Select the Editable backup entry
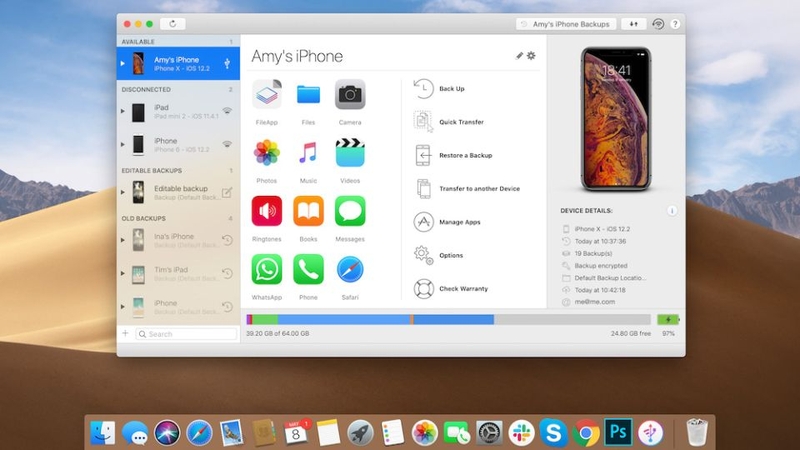The image size is (800, 450). coord(178,192)
